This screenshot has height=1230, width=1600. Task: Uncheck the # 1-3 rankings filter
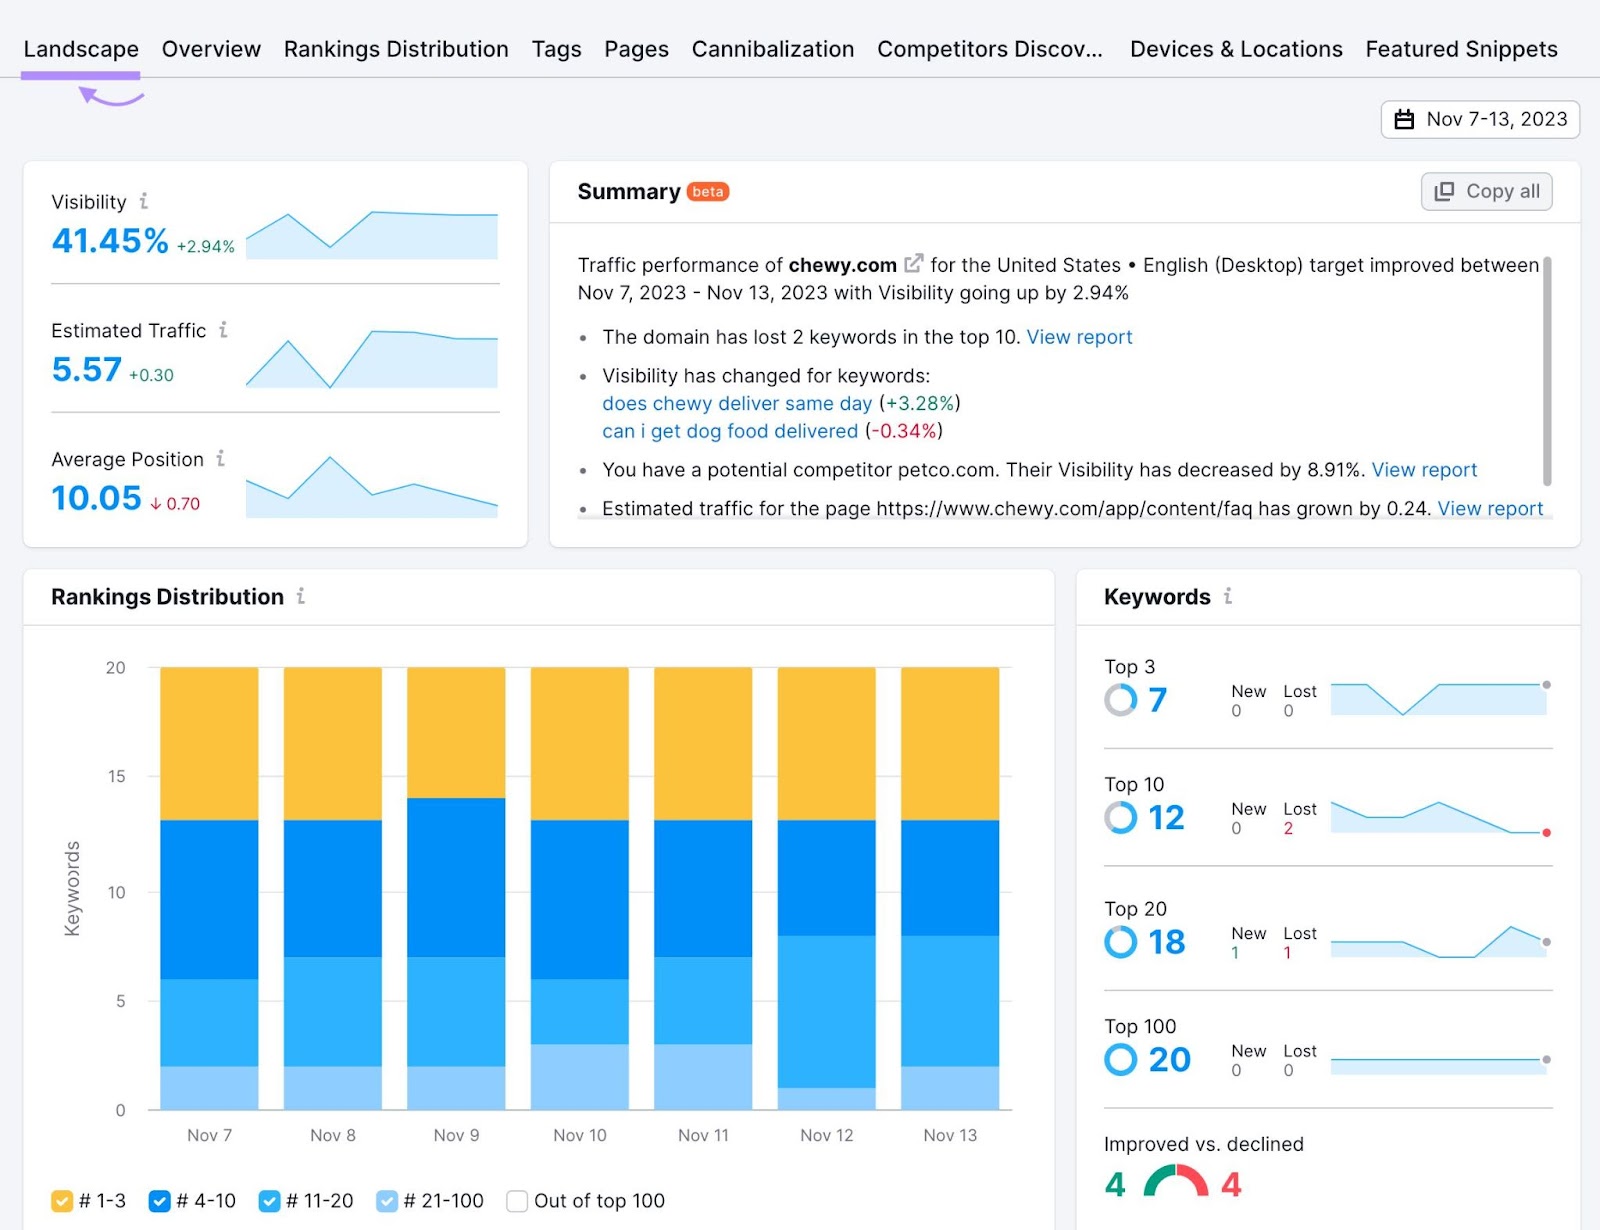pyautogui.click(x=62, y=1200)
